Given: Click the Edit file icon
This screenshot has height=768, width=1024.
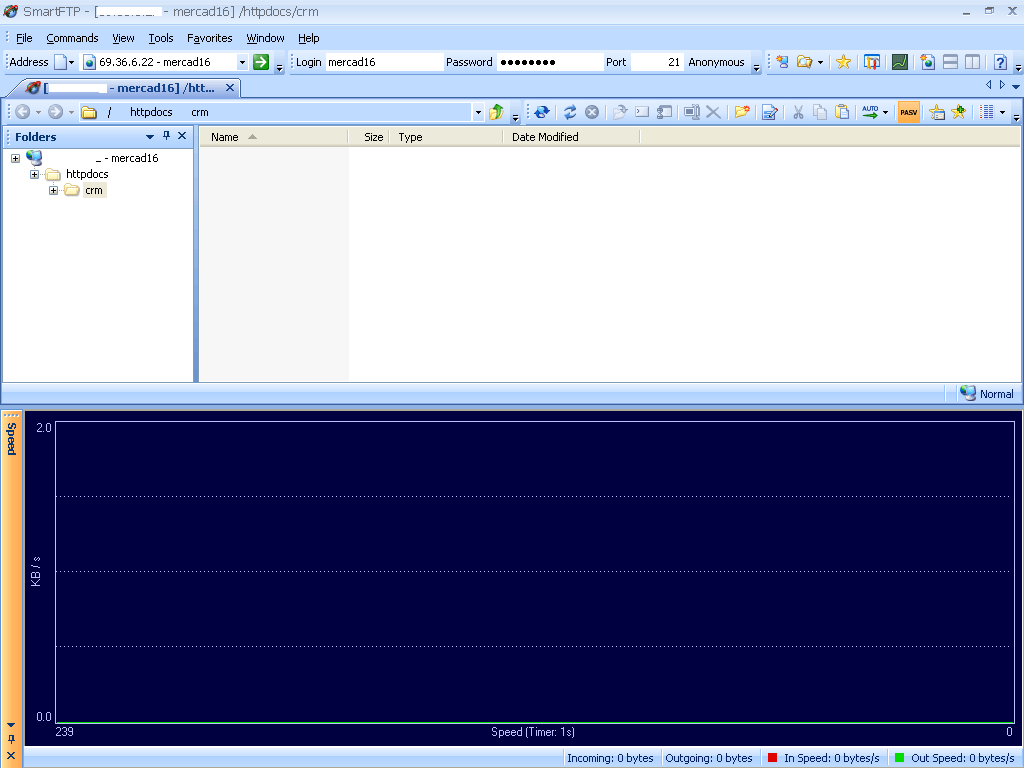Looking at the screenshot, I should [770, 112].
